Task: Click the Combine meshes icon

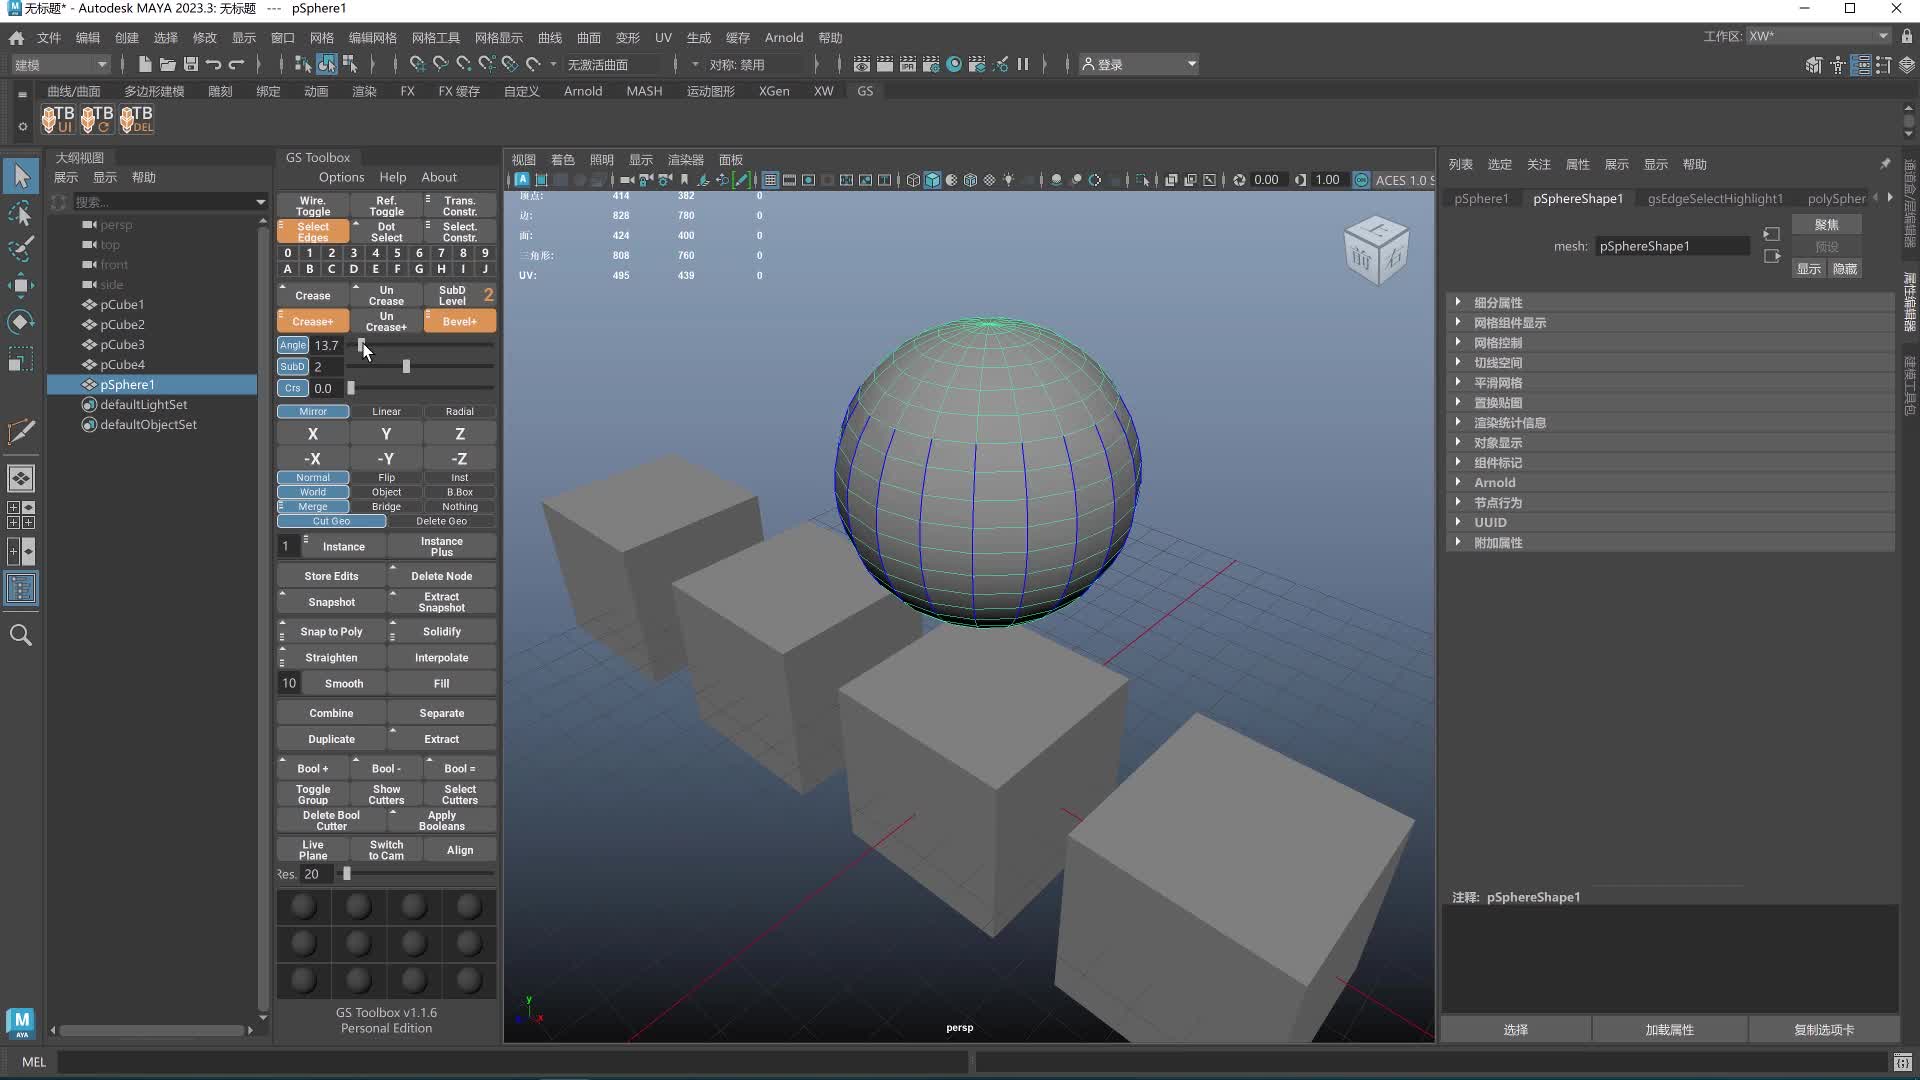Action: coord(330,712)
